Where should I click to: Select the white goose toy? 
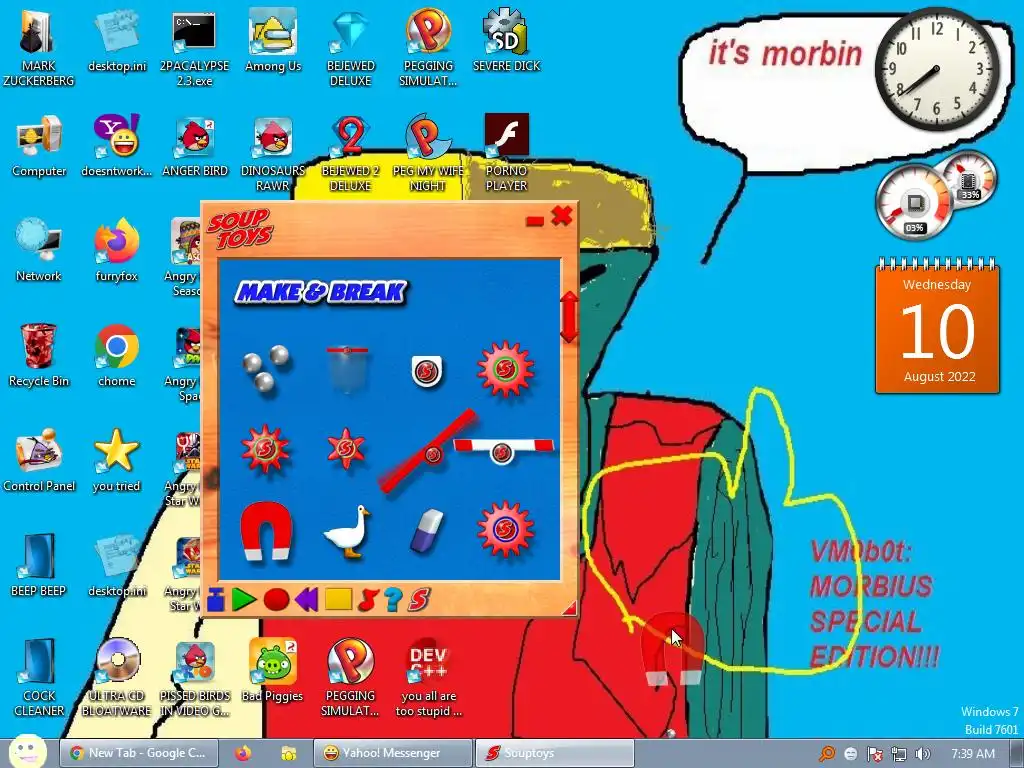coord(347,530)
